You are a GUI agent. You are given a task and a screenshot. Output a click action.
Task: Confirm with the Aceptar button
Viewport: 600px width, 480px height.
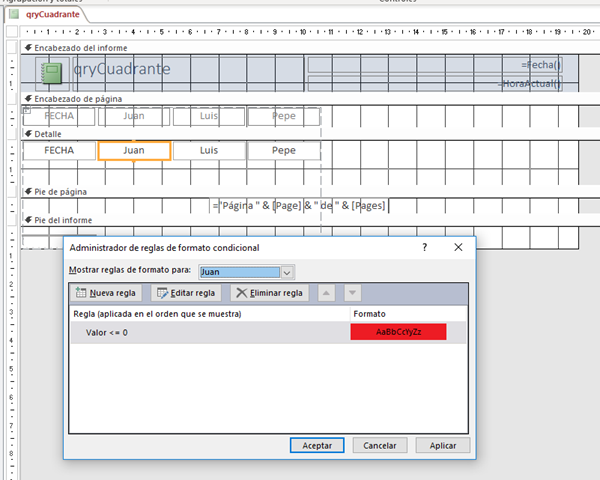click(x=317, y=446)
